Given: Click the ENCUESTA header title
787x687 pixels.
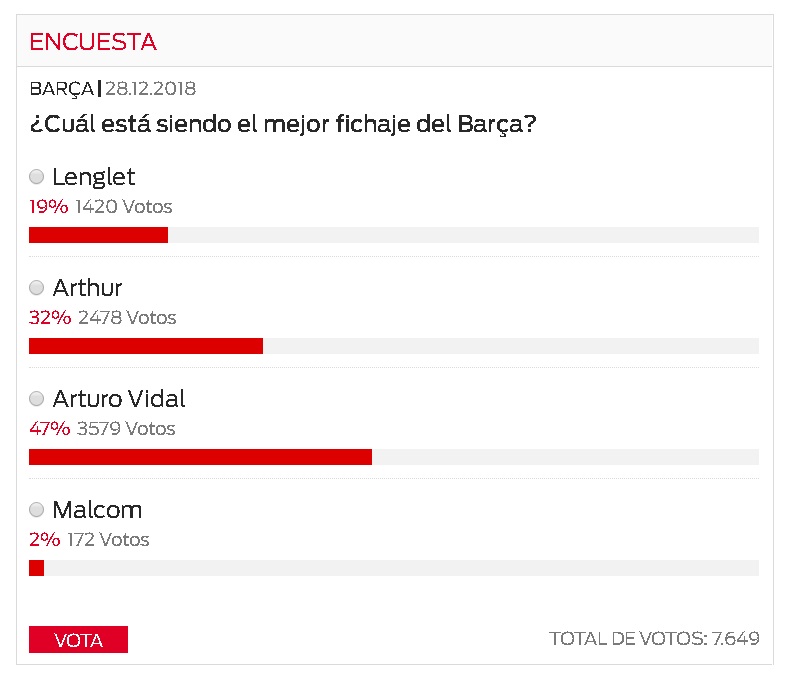Looking at the screenshot, I should point(93,42).
